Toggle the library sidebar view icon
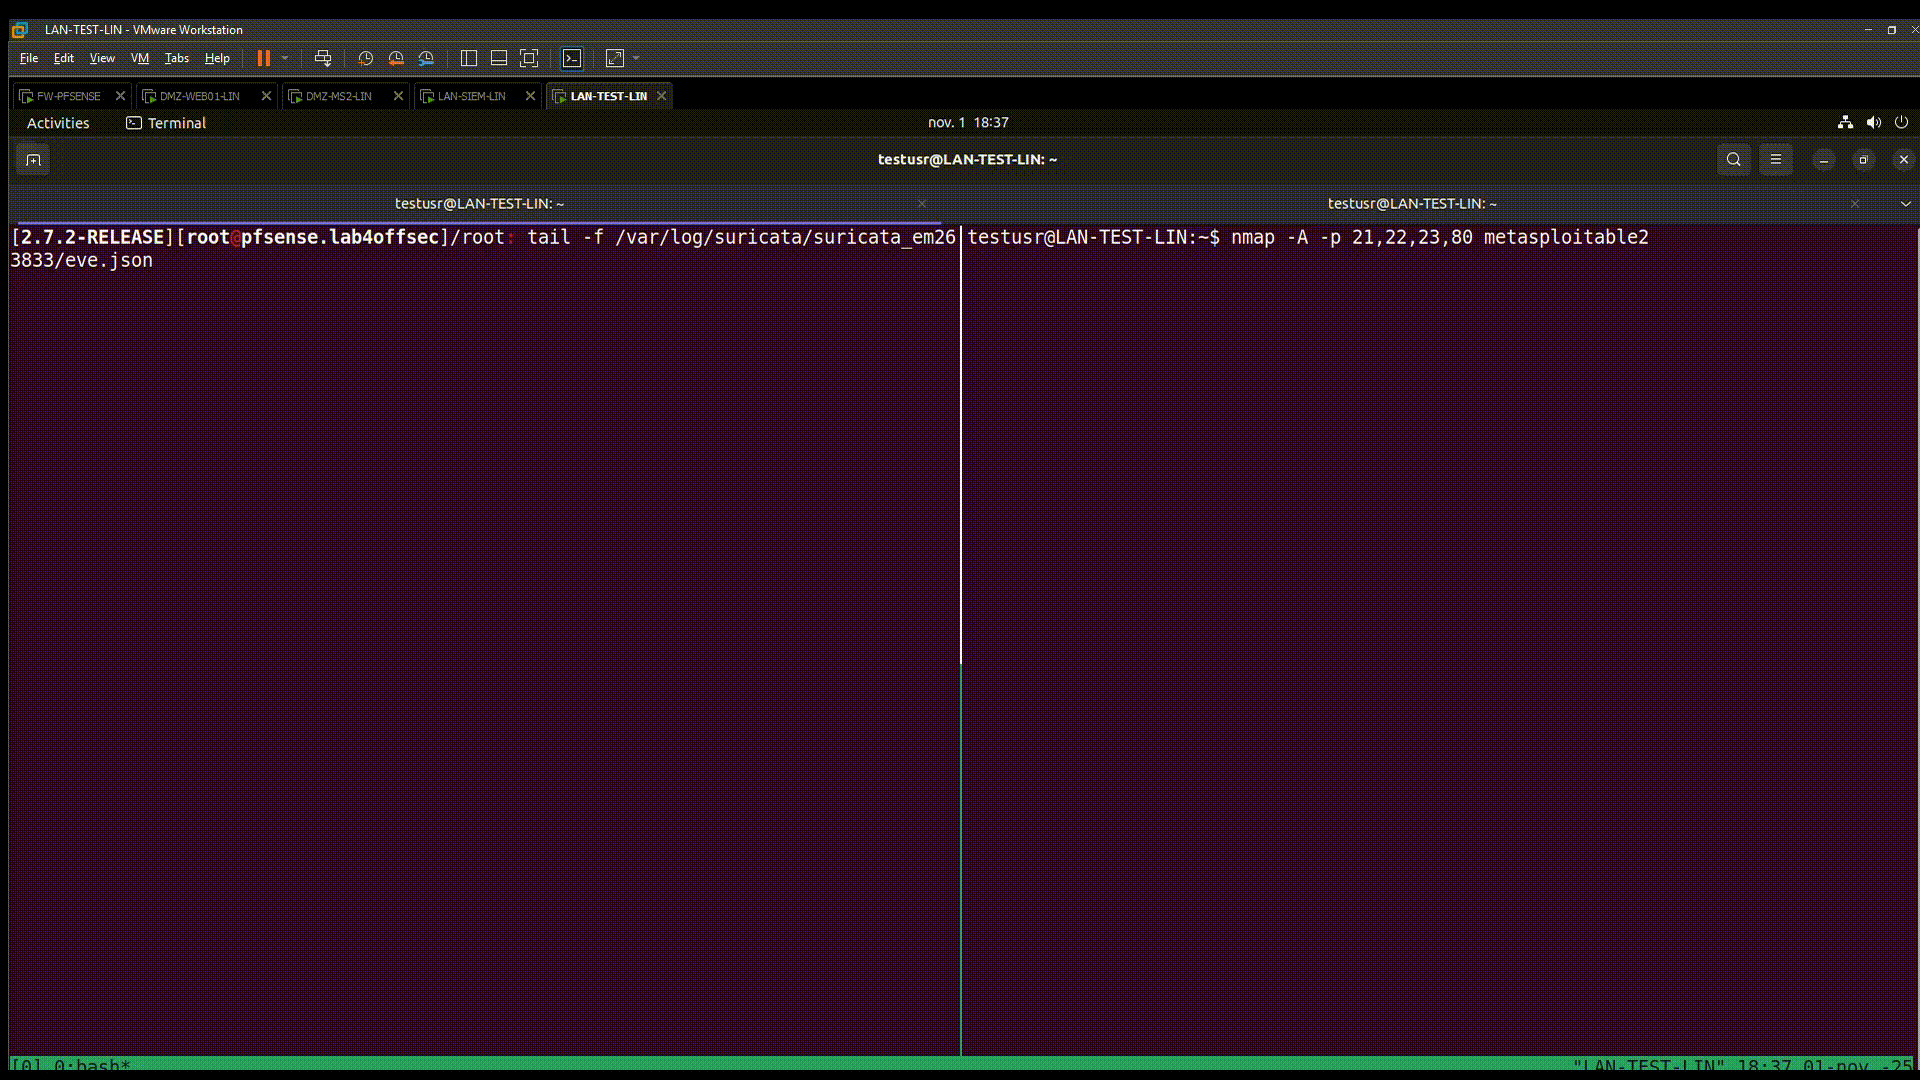This screenshot has height=1080, width=1920. click(x=468, y=58)
